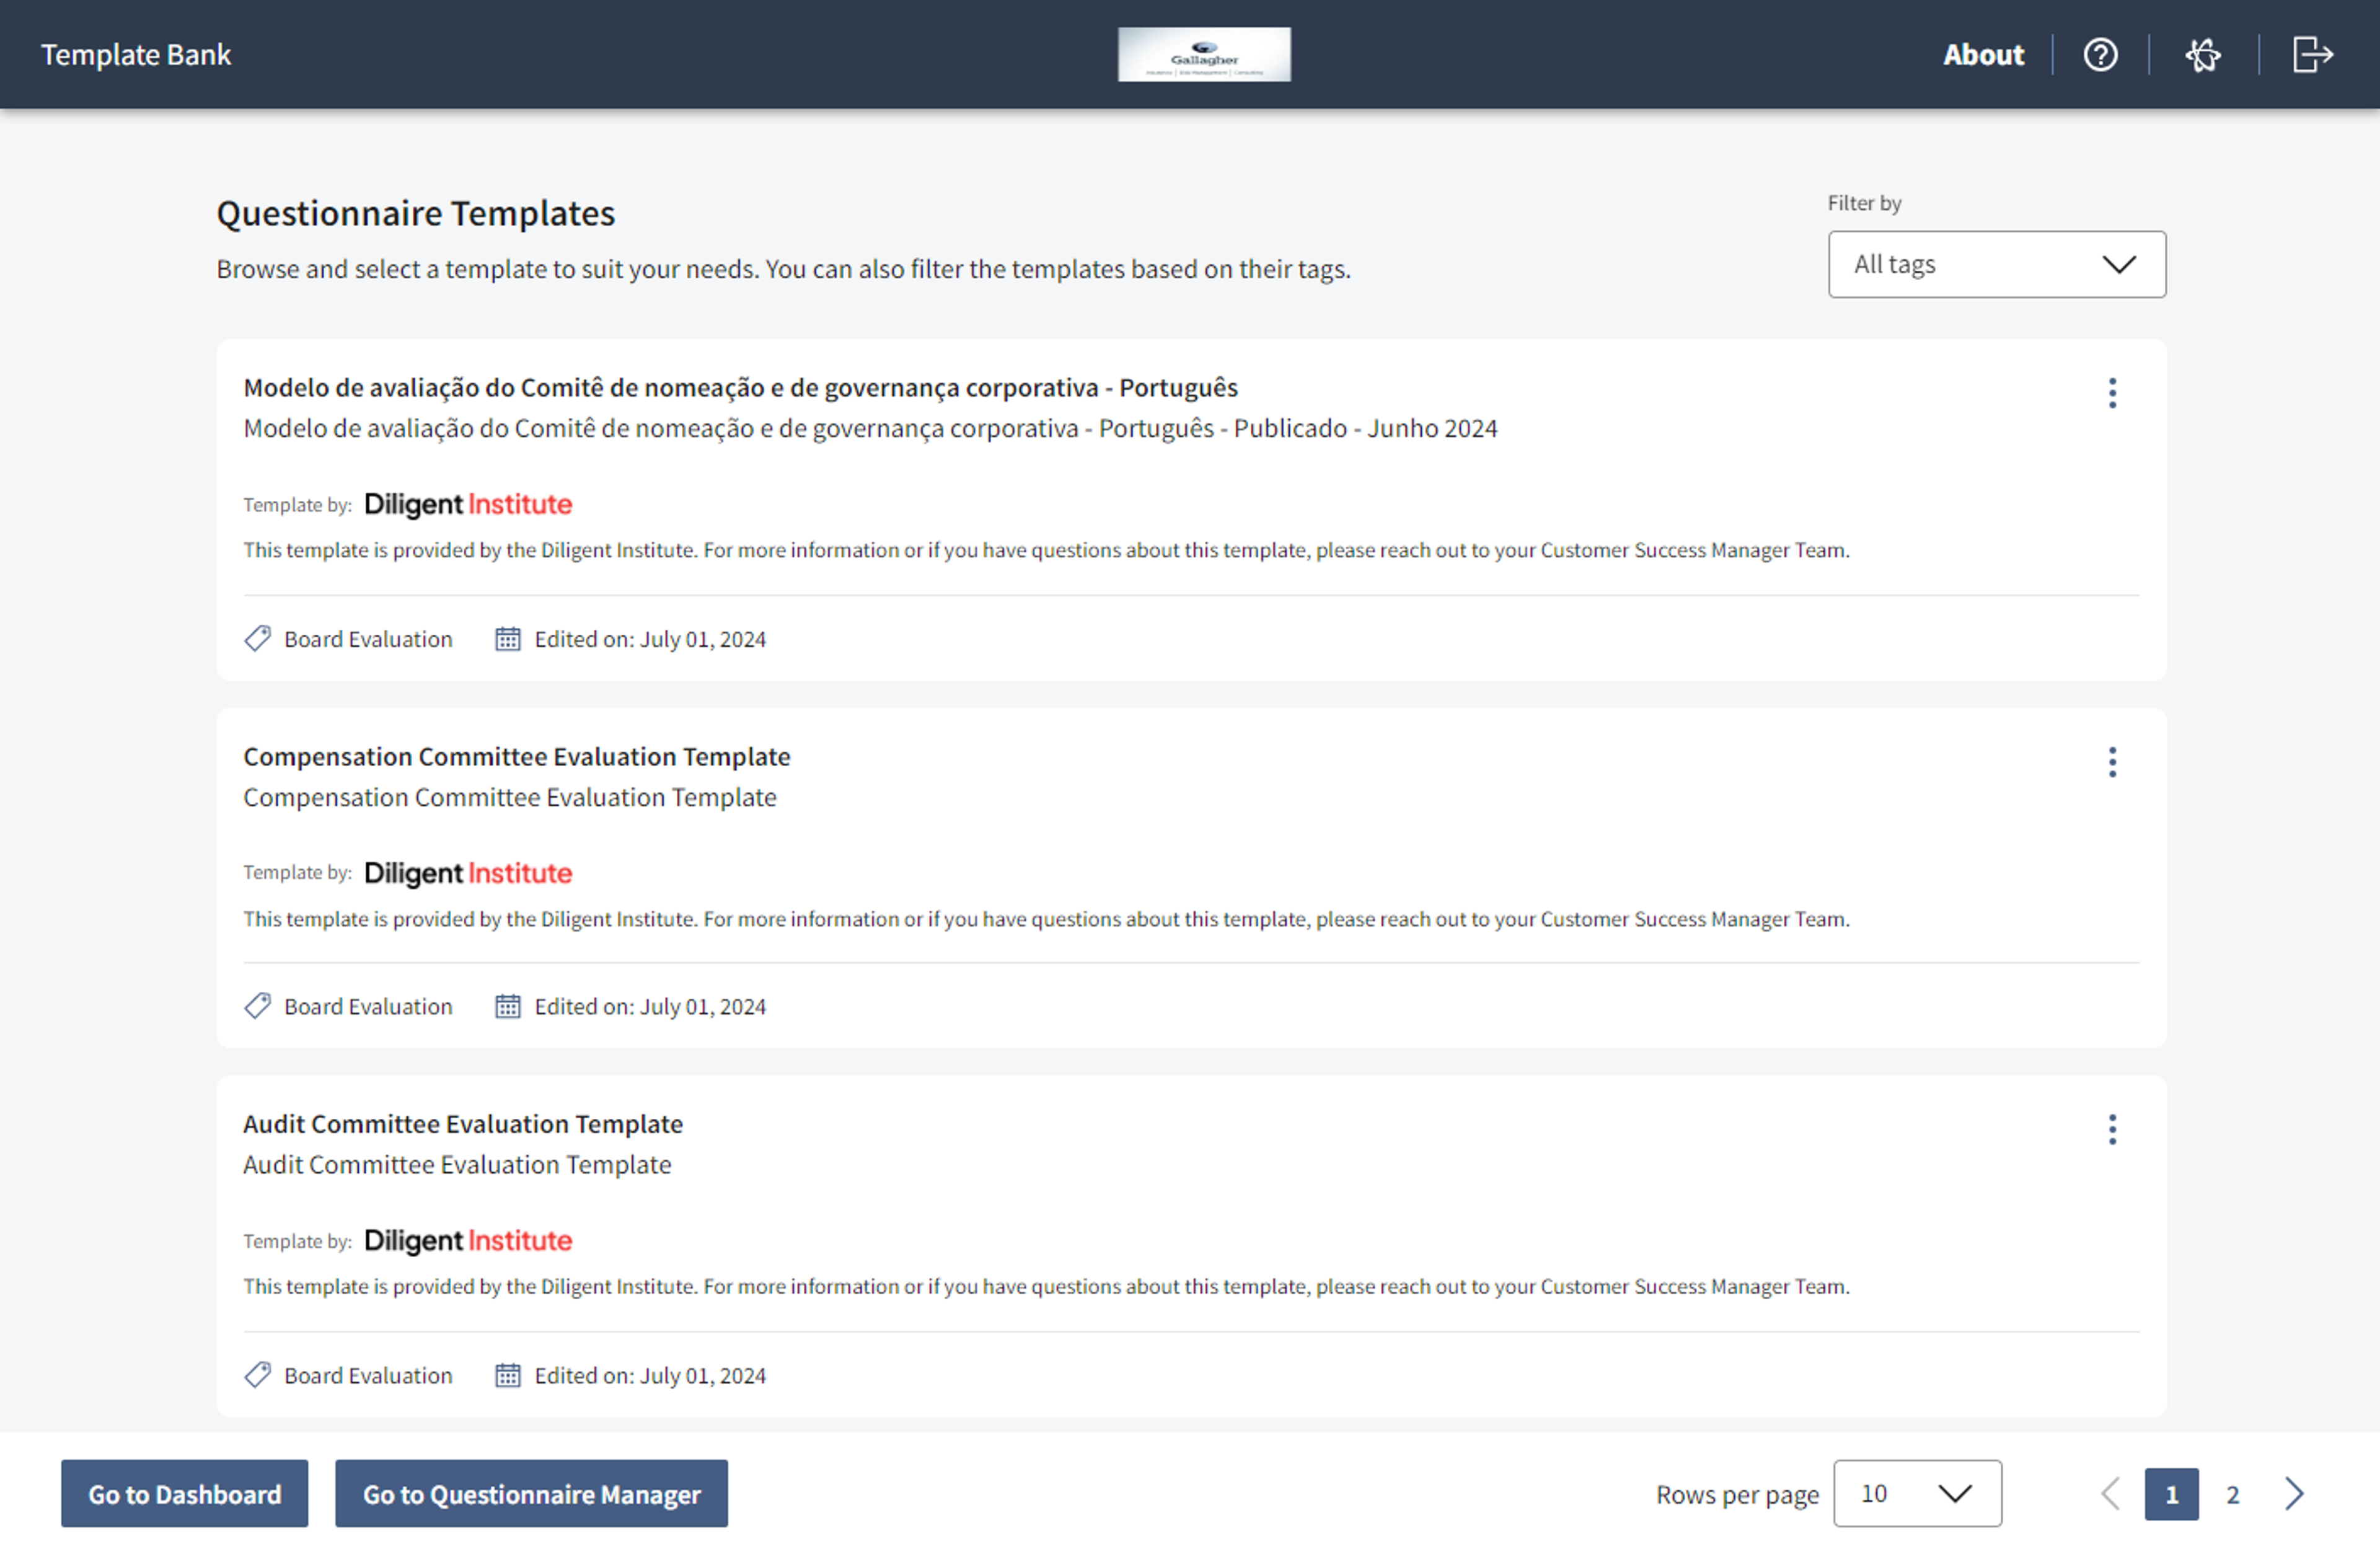Click Compensation Committee Evaluation Template subtitle line

pyautogui.click(x=510, y=797)
